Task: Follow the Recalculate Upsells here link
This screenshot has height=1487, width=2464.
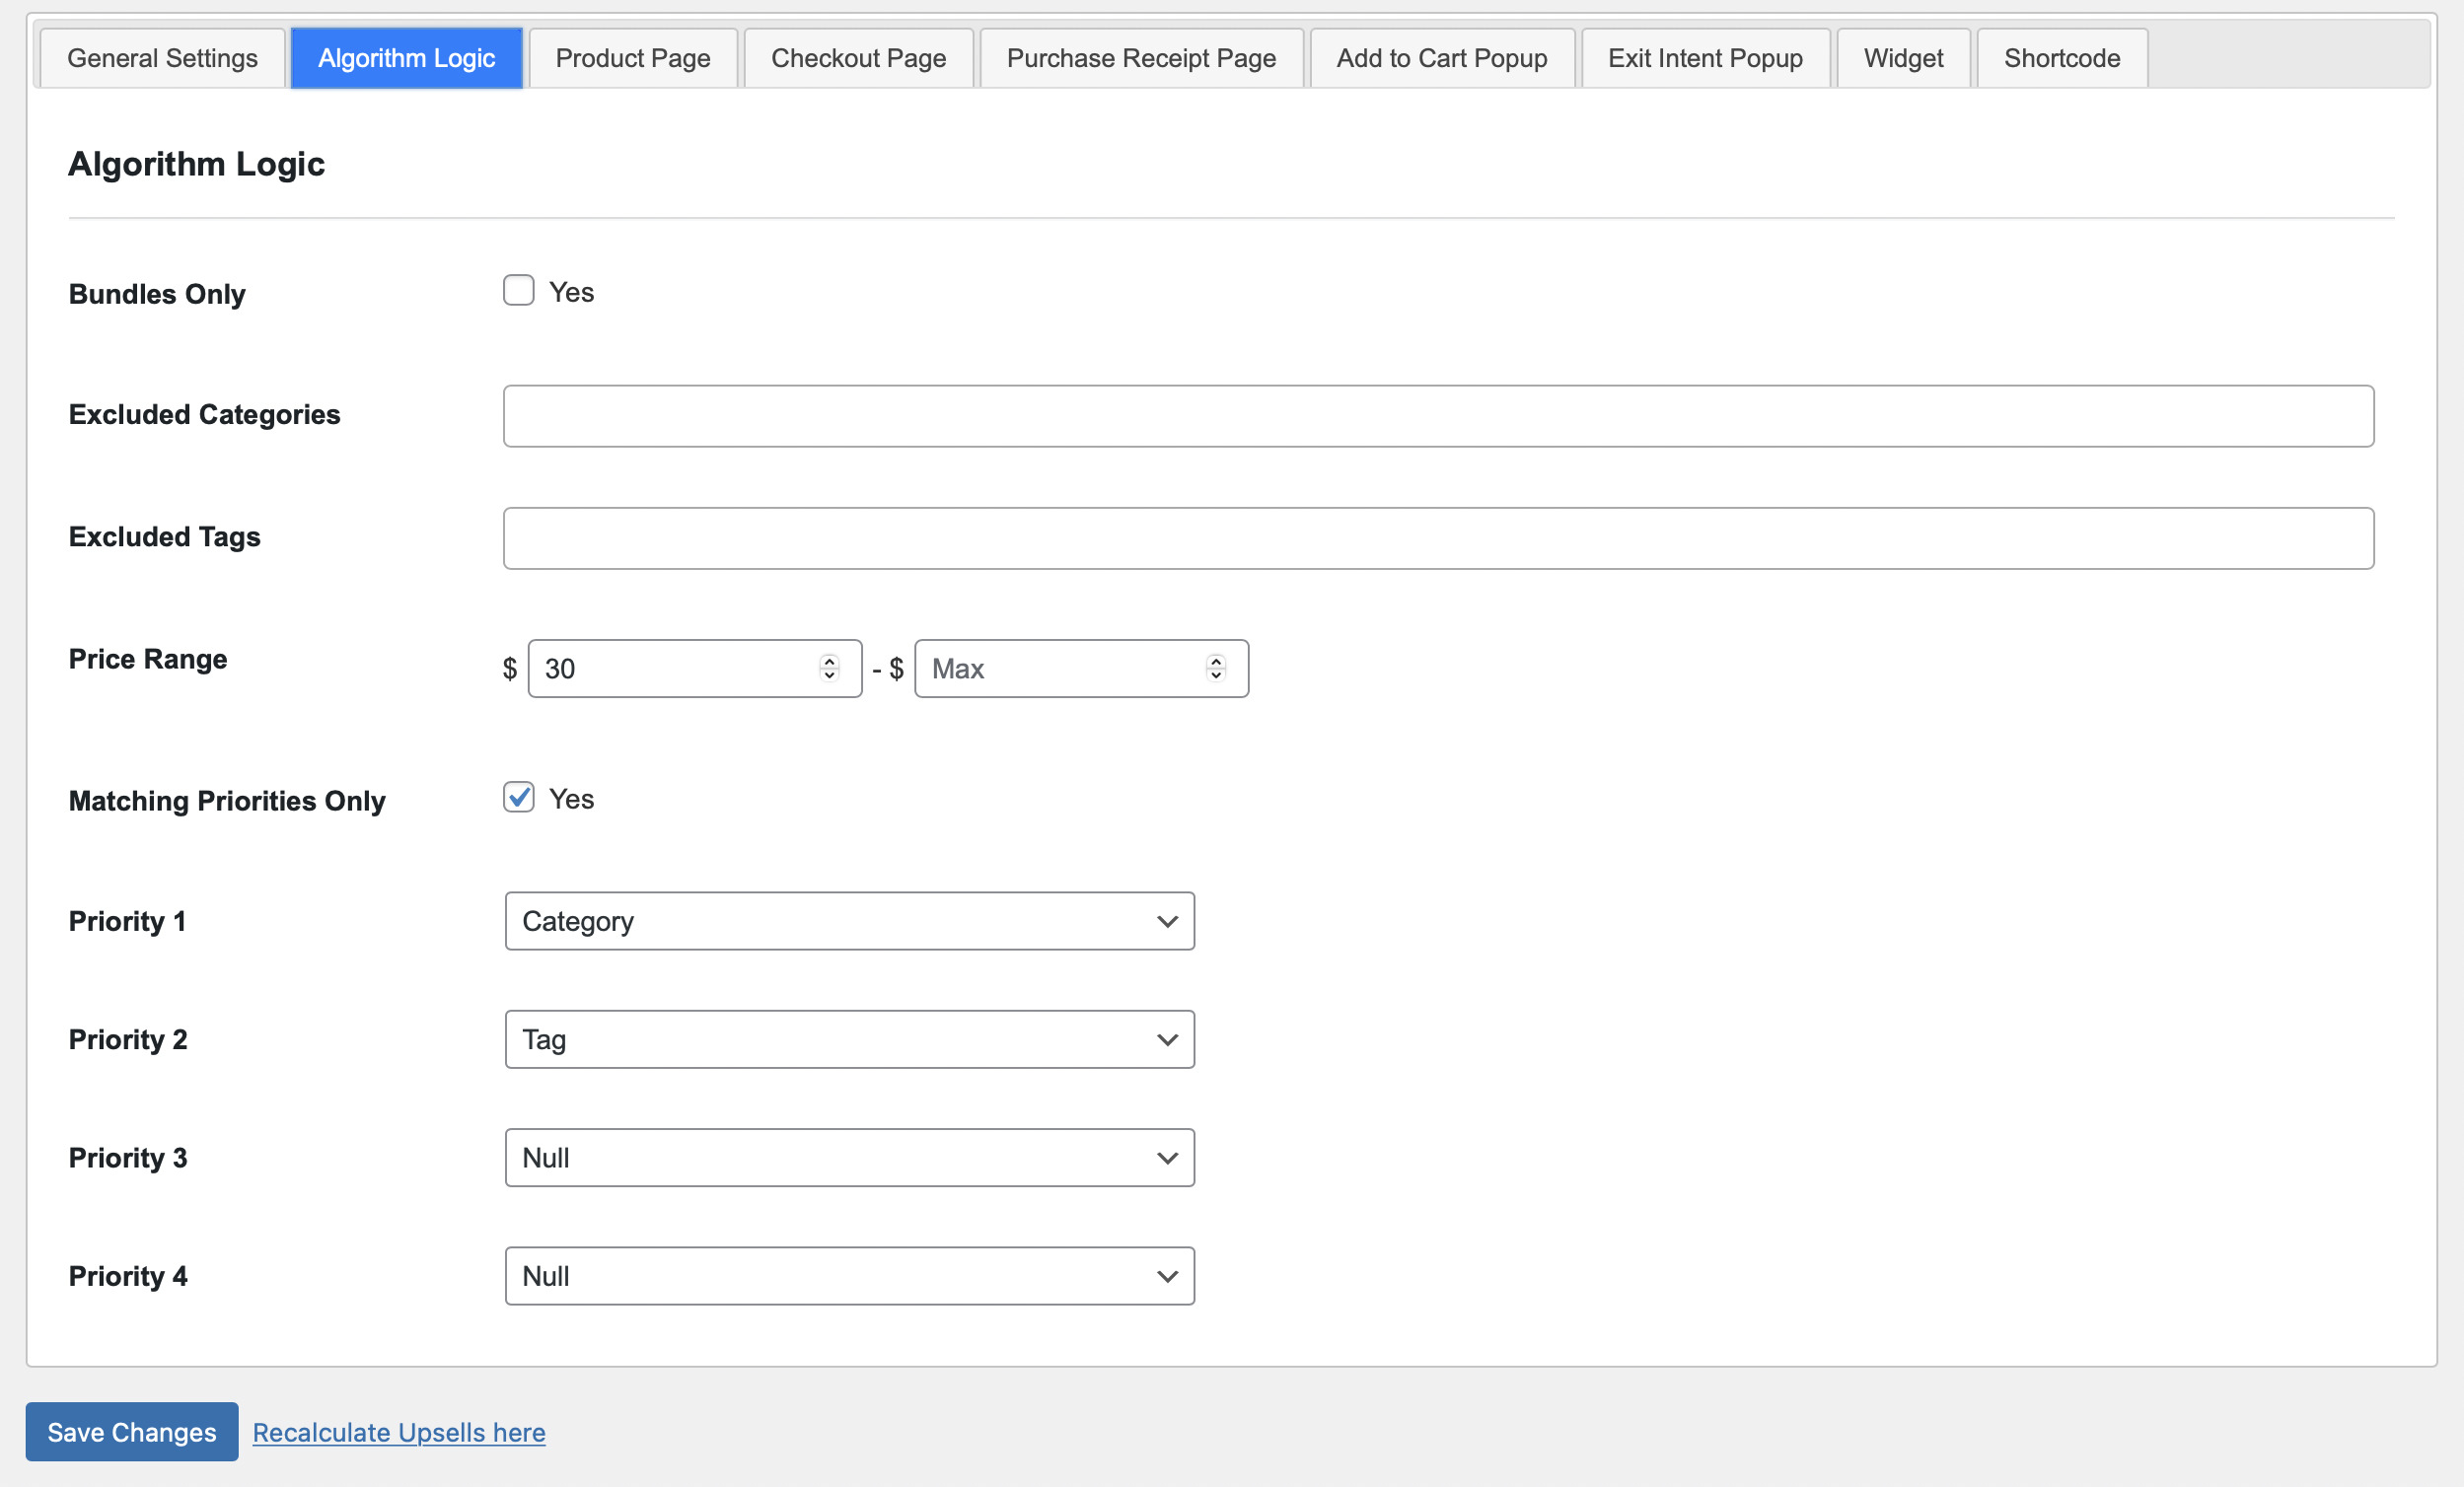Action: (x=399, y=1432)
